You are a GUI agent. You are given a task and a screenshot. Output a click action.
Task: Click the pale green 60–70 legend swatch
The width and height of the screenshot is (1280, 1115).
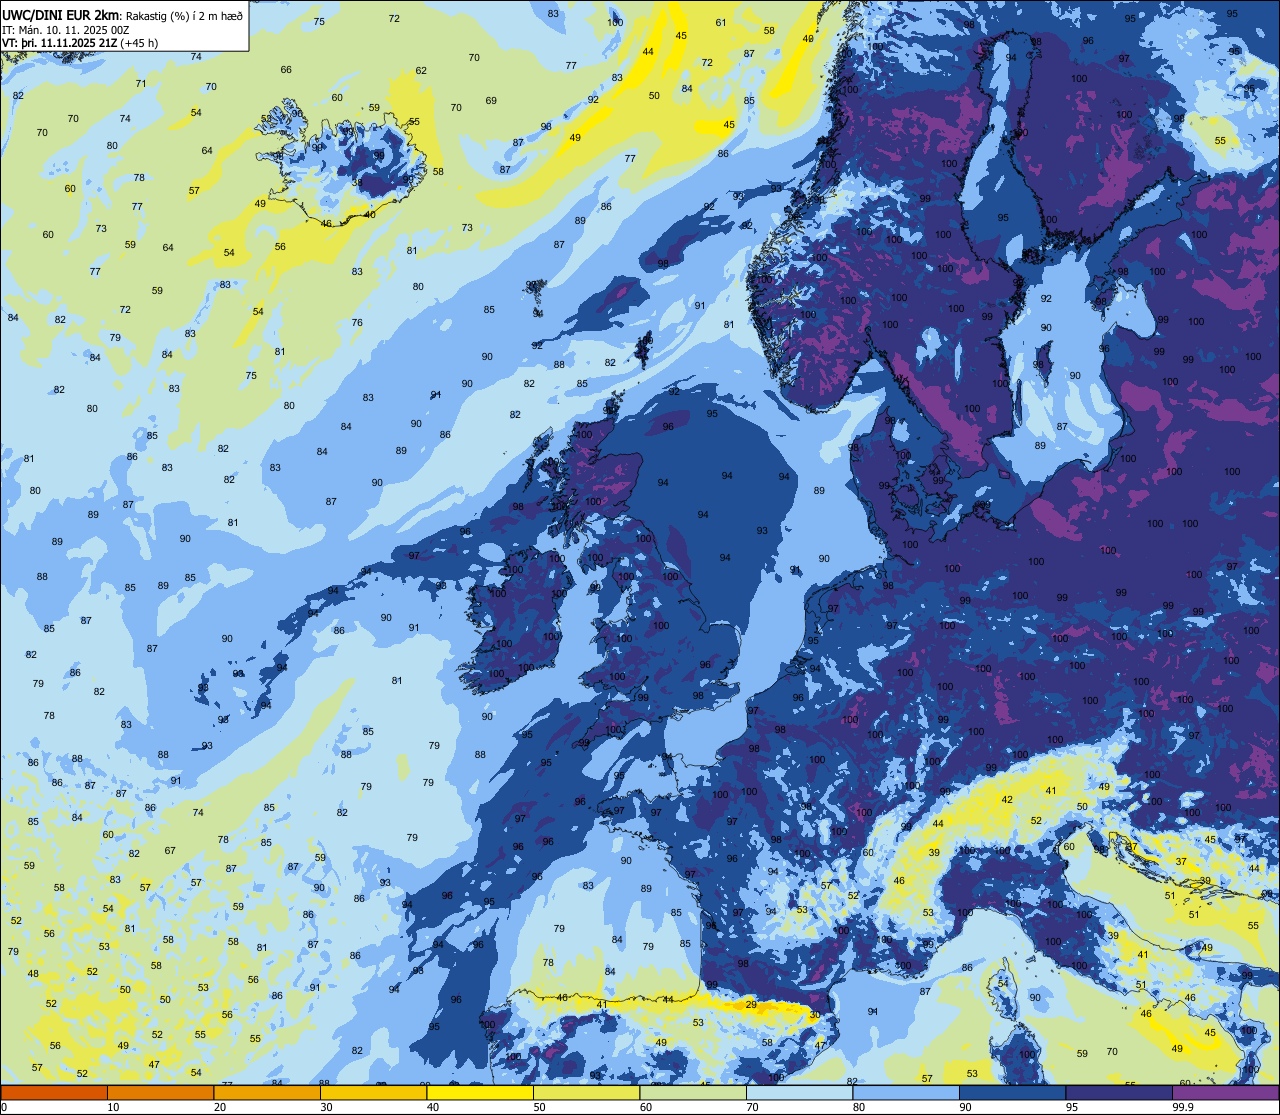693,1092
